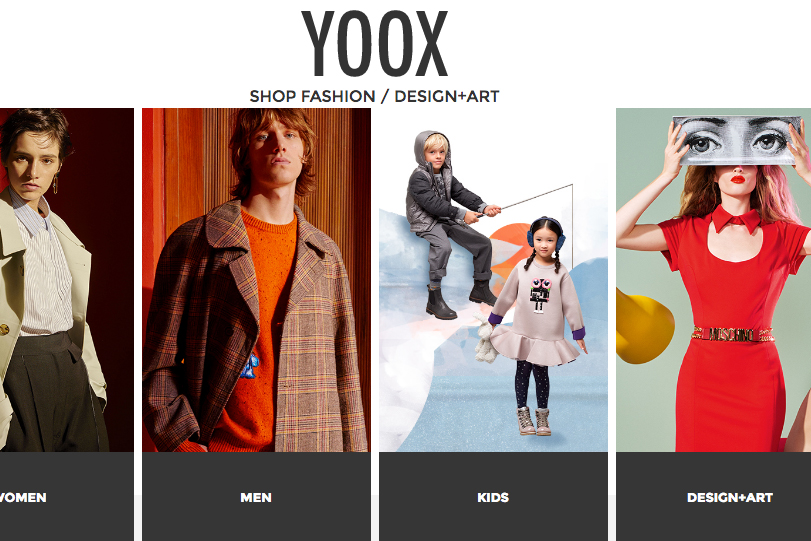Click the YOOX logo at top
Image resolution: width=811 pixels, height=541 pixels.
coord(374,44)
